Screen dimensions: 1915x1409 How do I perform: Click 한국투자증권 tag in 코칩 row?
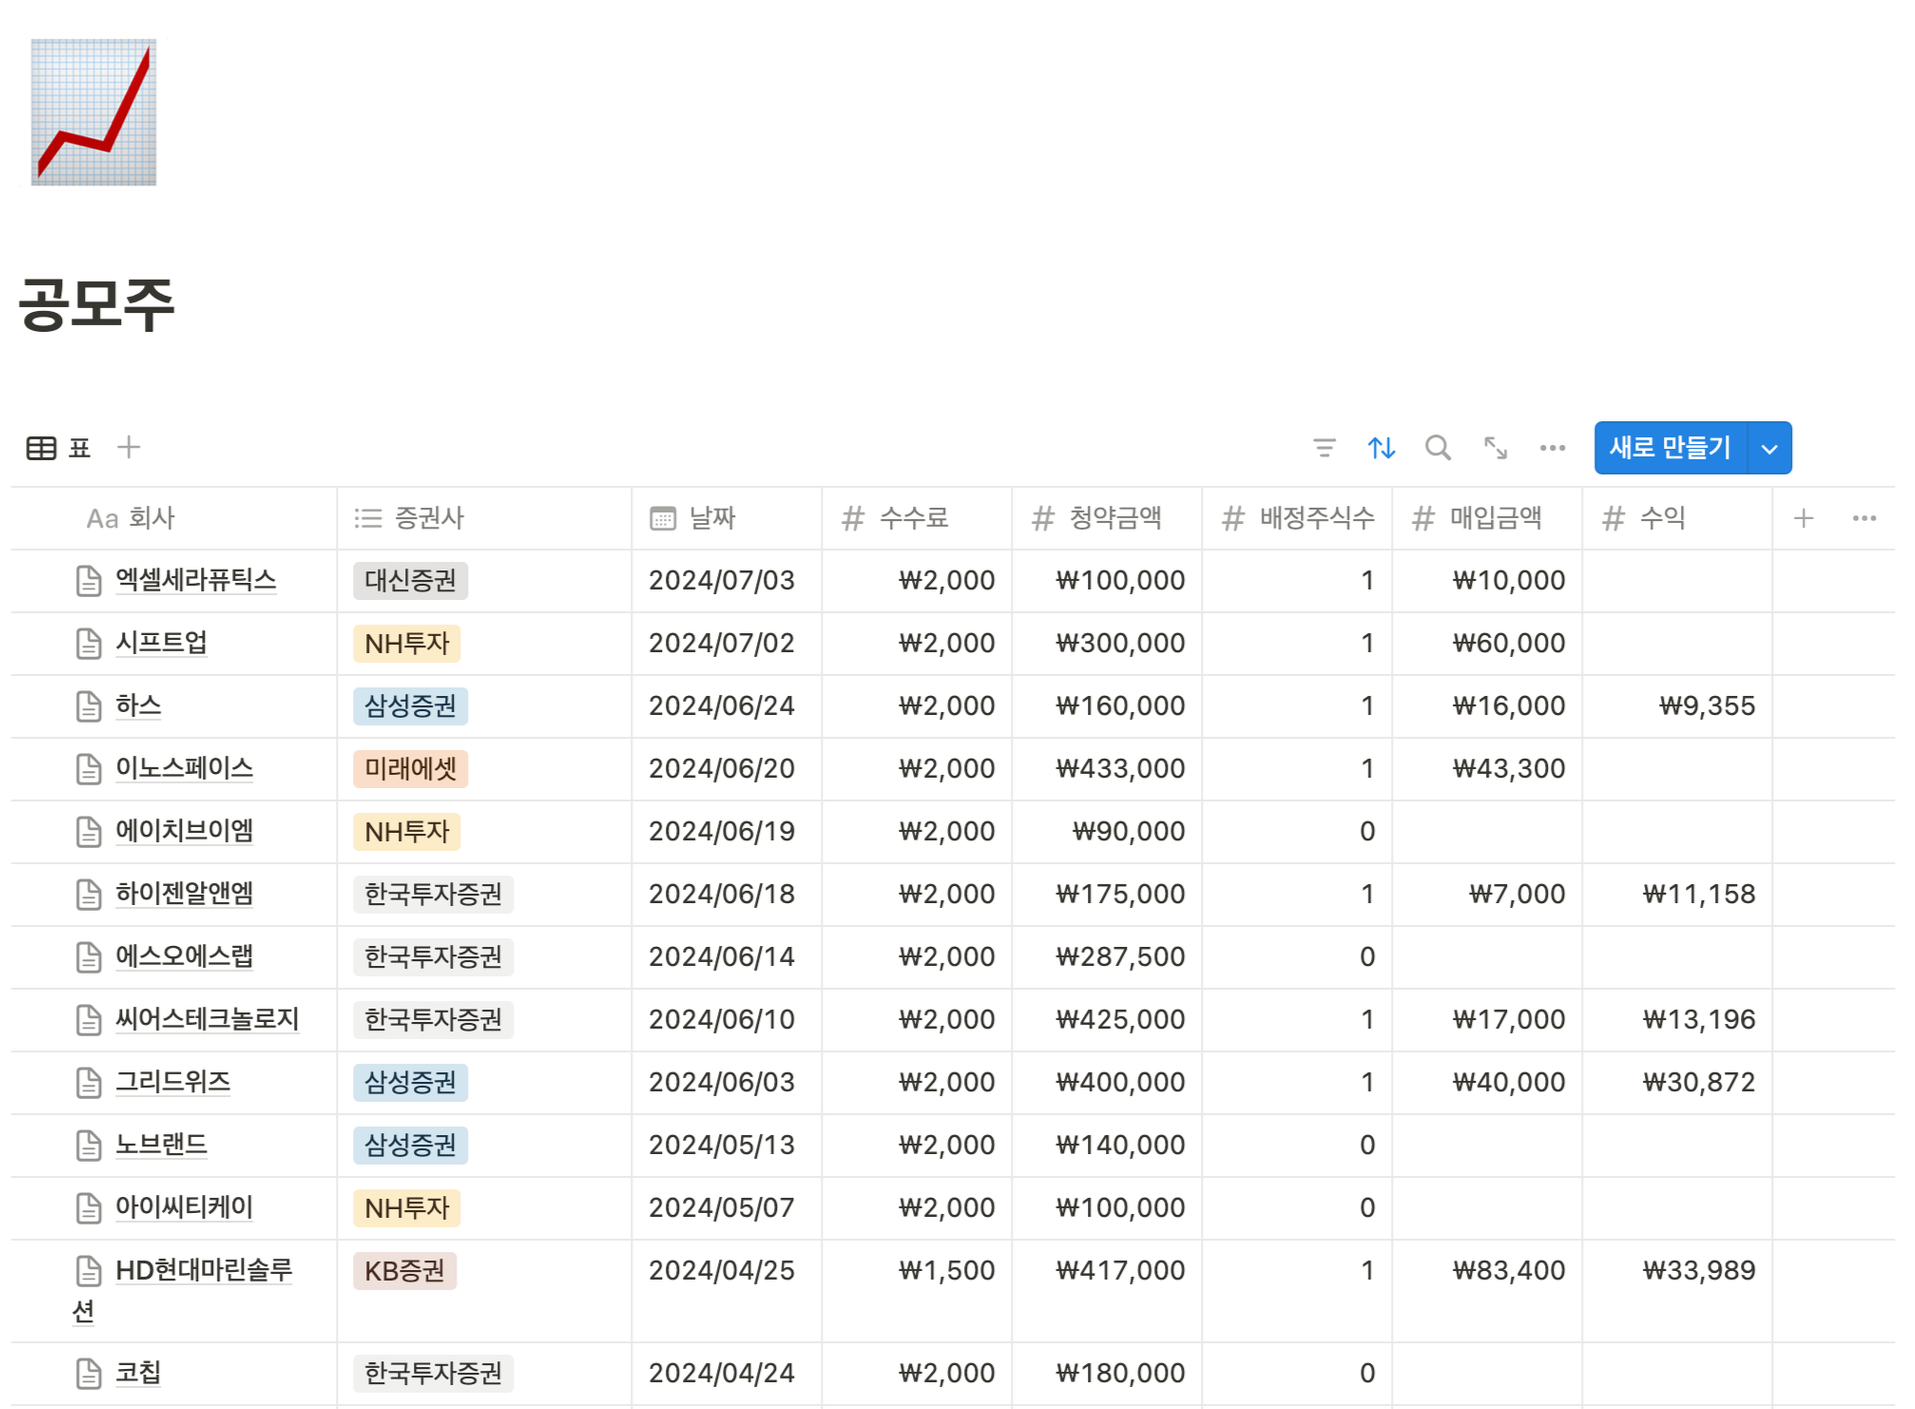tap(433, 1374)
